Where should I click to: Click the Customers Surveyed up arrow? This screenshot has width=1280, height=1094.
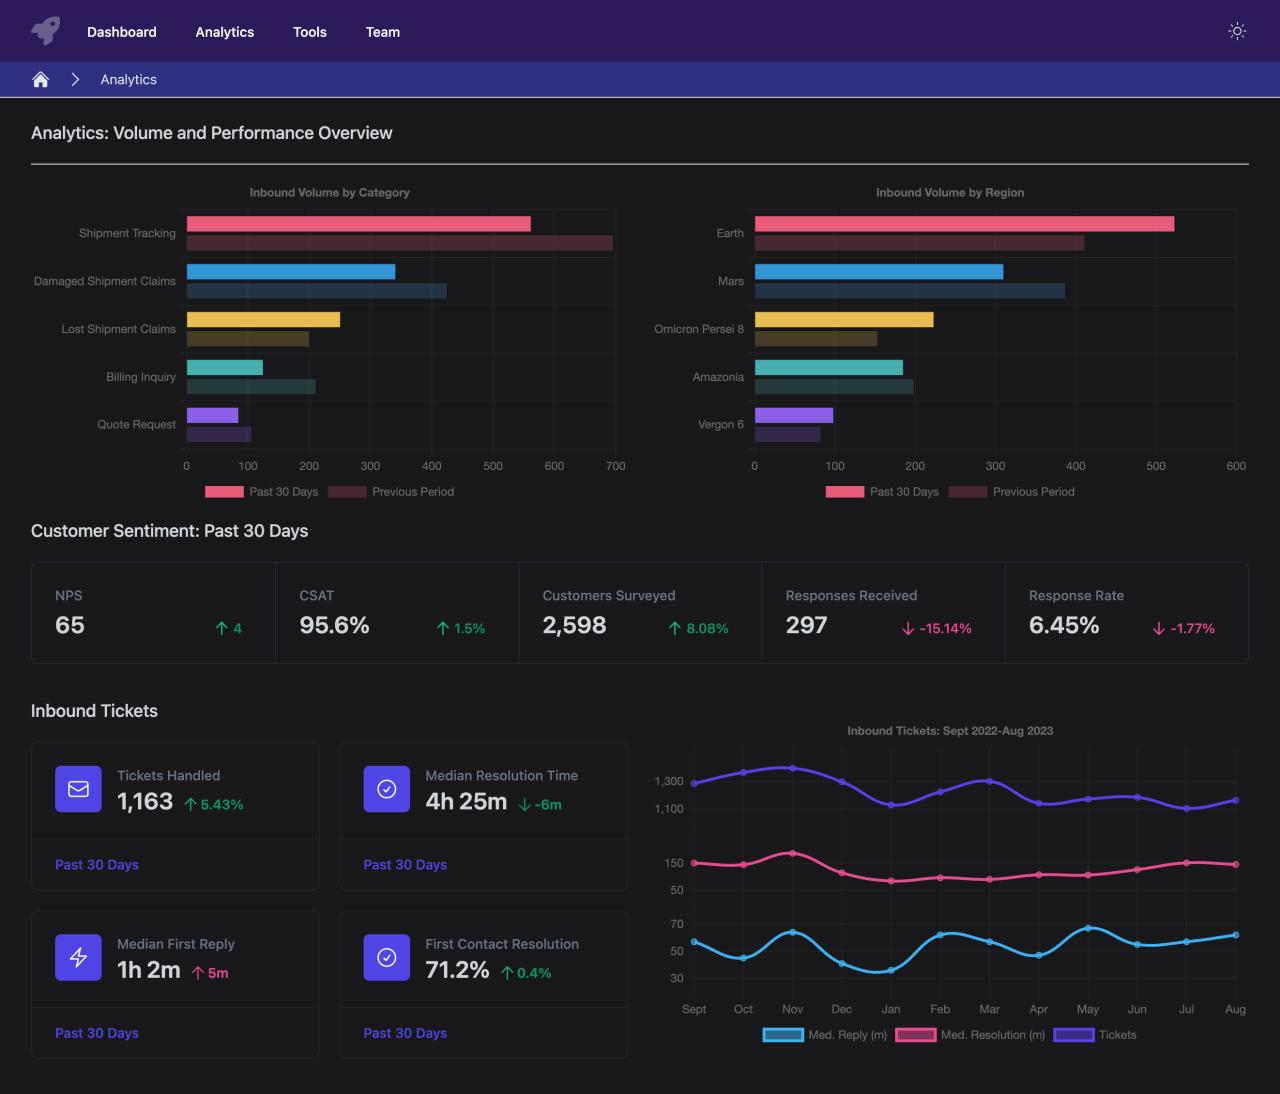tap(675, 628)
